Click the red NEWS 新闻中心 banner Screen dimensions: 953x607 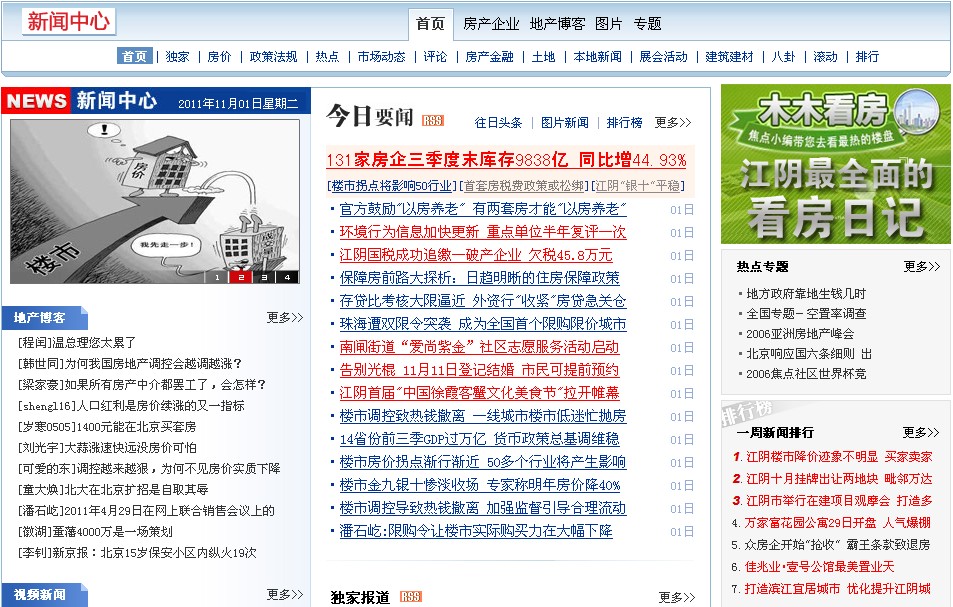pyautogui.click(x=82, y=101)
